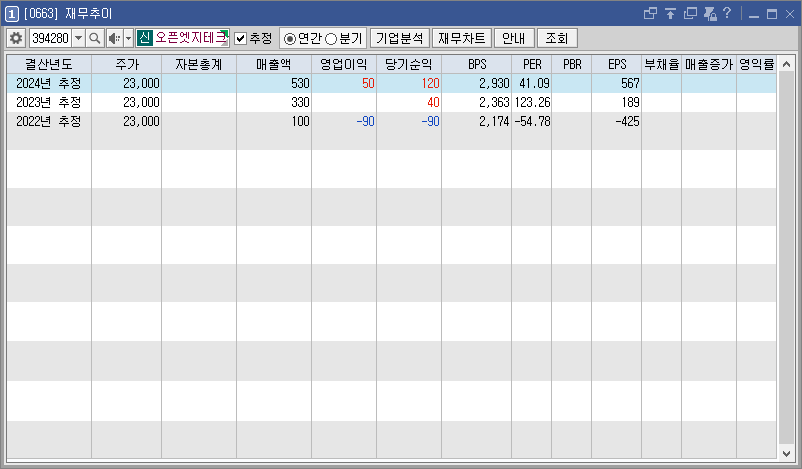Click PER value 41.09

(534, 83)
